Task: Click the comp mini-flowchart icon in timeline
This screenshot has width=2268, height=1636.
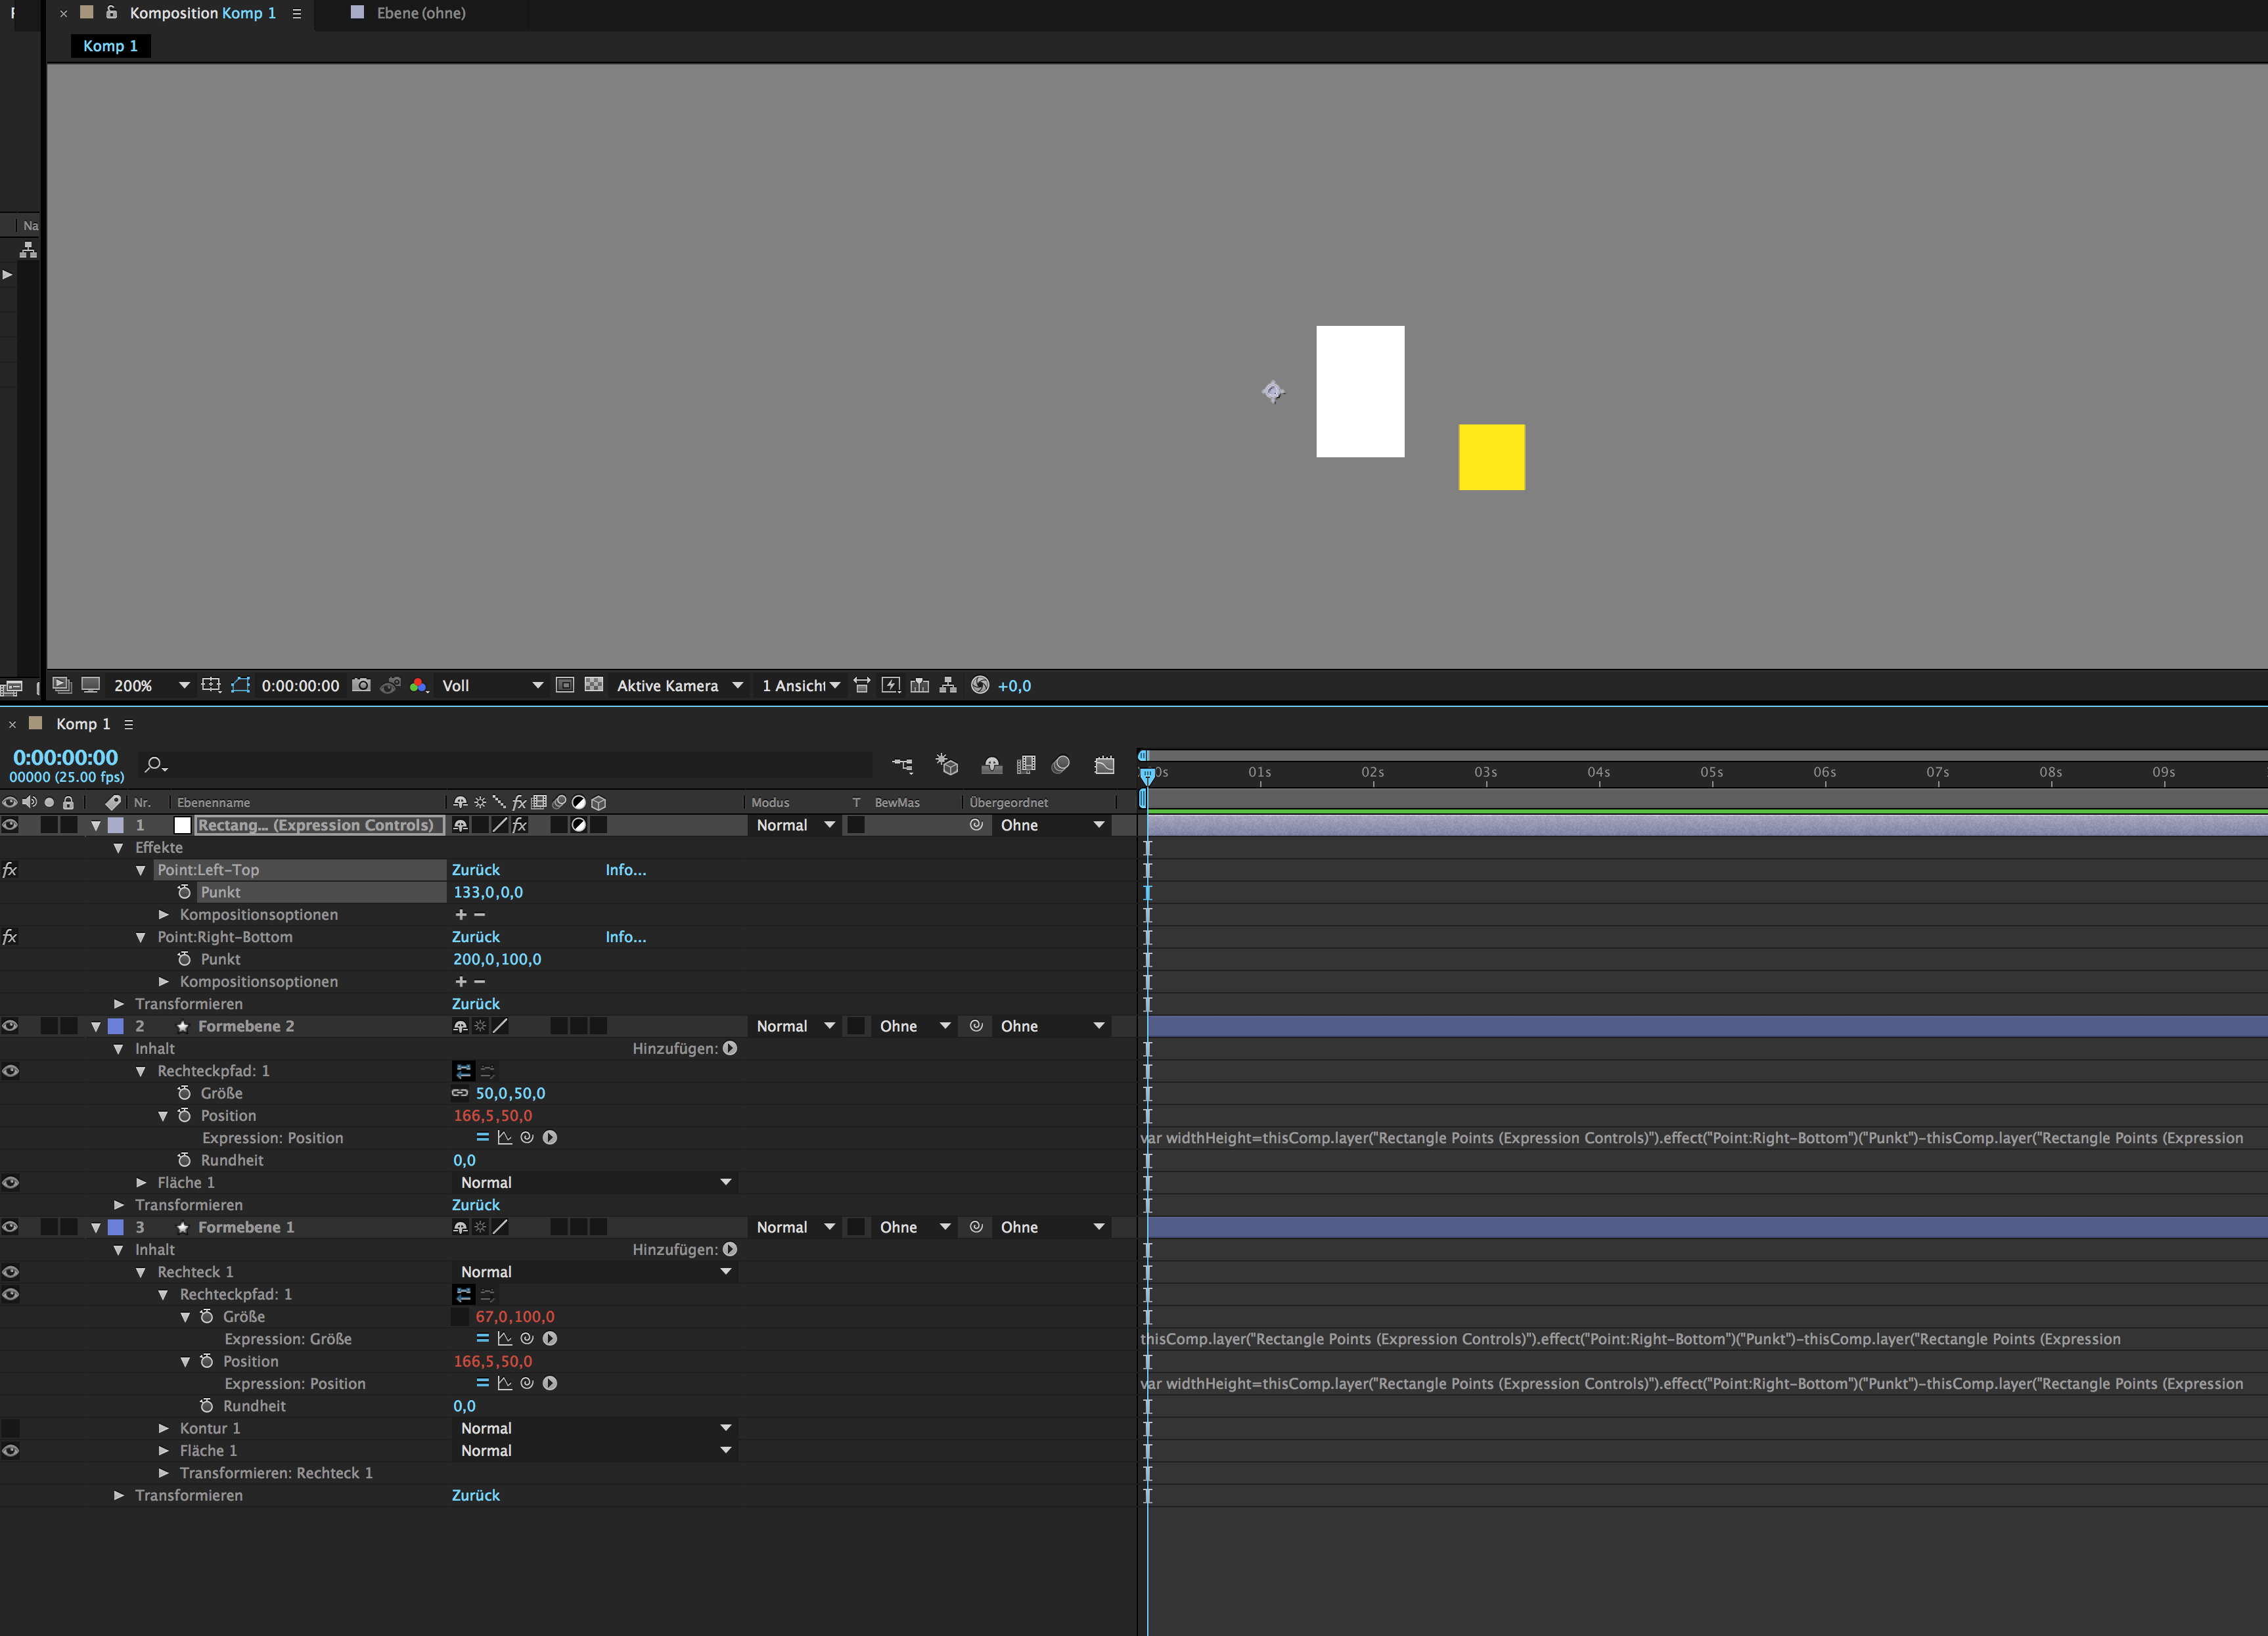Action: 902,765
